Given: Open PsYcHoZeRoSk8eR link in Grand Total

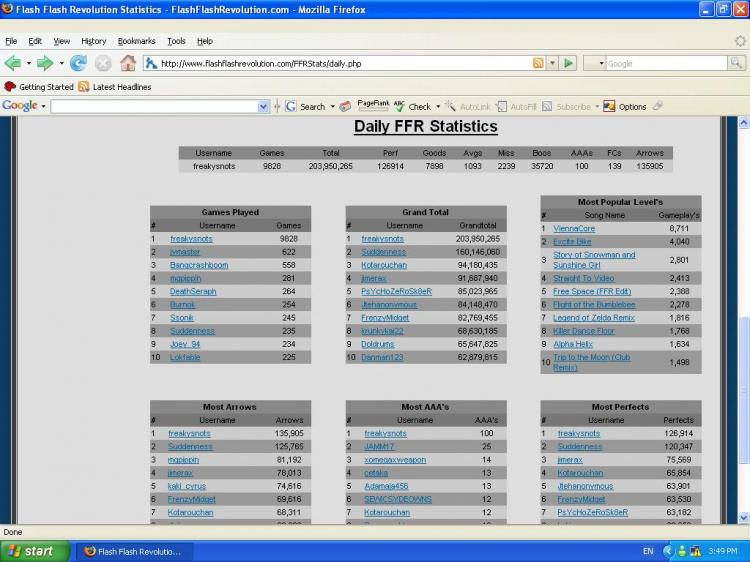Looking at the screenshot, I should 396,291.
